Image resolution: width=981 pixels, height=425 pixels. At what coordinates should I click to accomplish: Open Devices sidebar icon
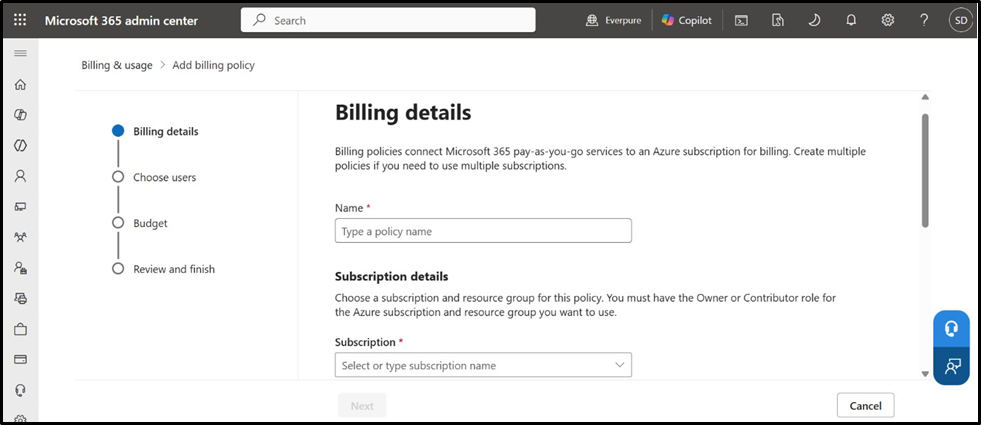pyautogui.click(x=20, y=207)
